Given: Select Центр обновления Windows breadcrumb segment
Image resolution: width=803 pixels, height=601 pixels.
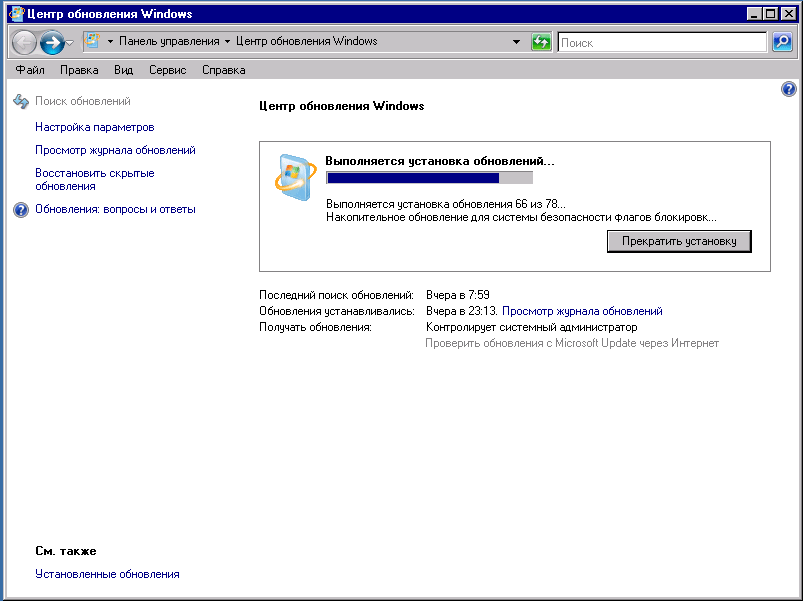Looking at the screenshot, I should click(x=306, y=41).
